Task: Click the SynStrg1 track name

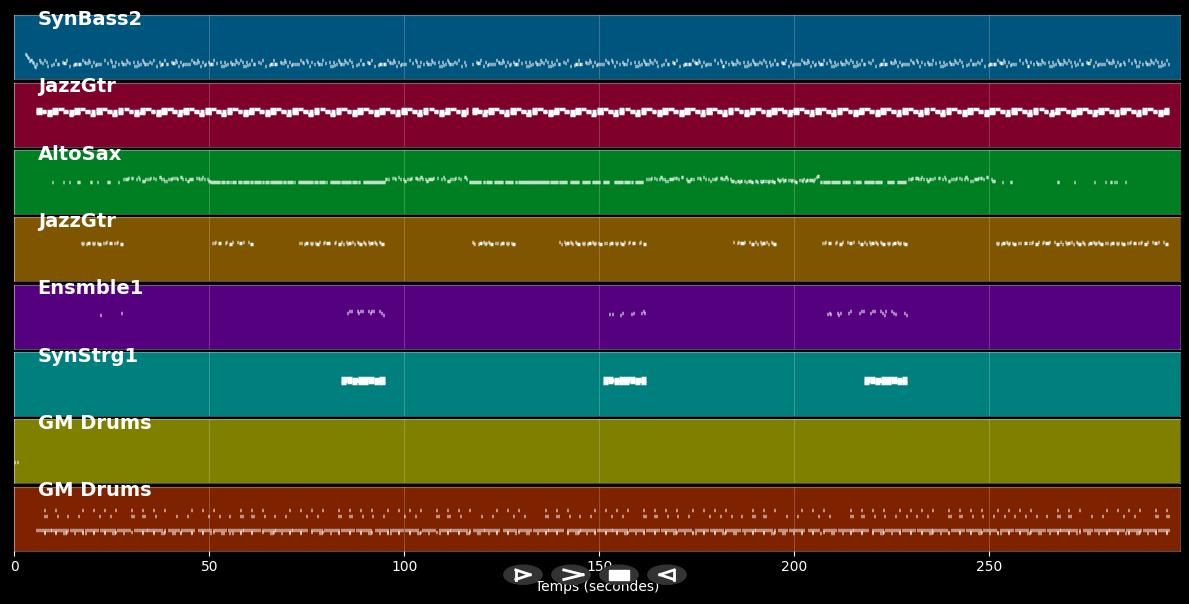Action: pyautogui.click(x=88, y=354)
